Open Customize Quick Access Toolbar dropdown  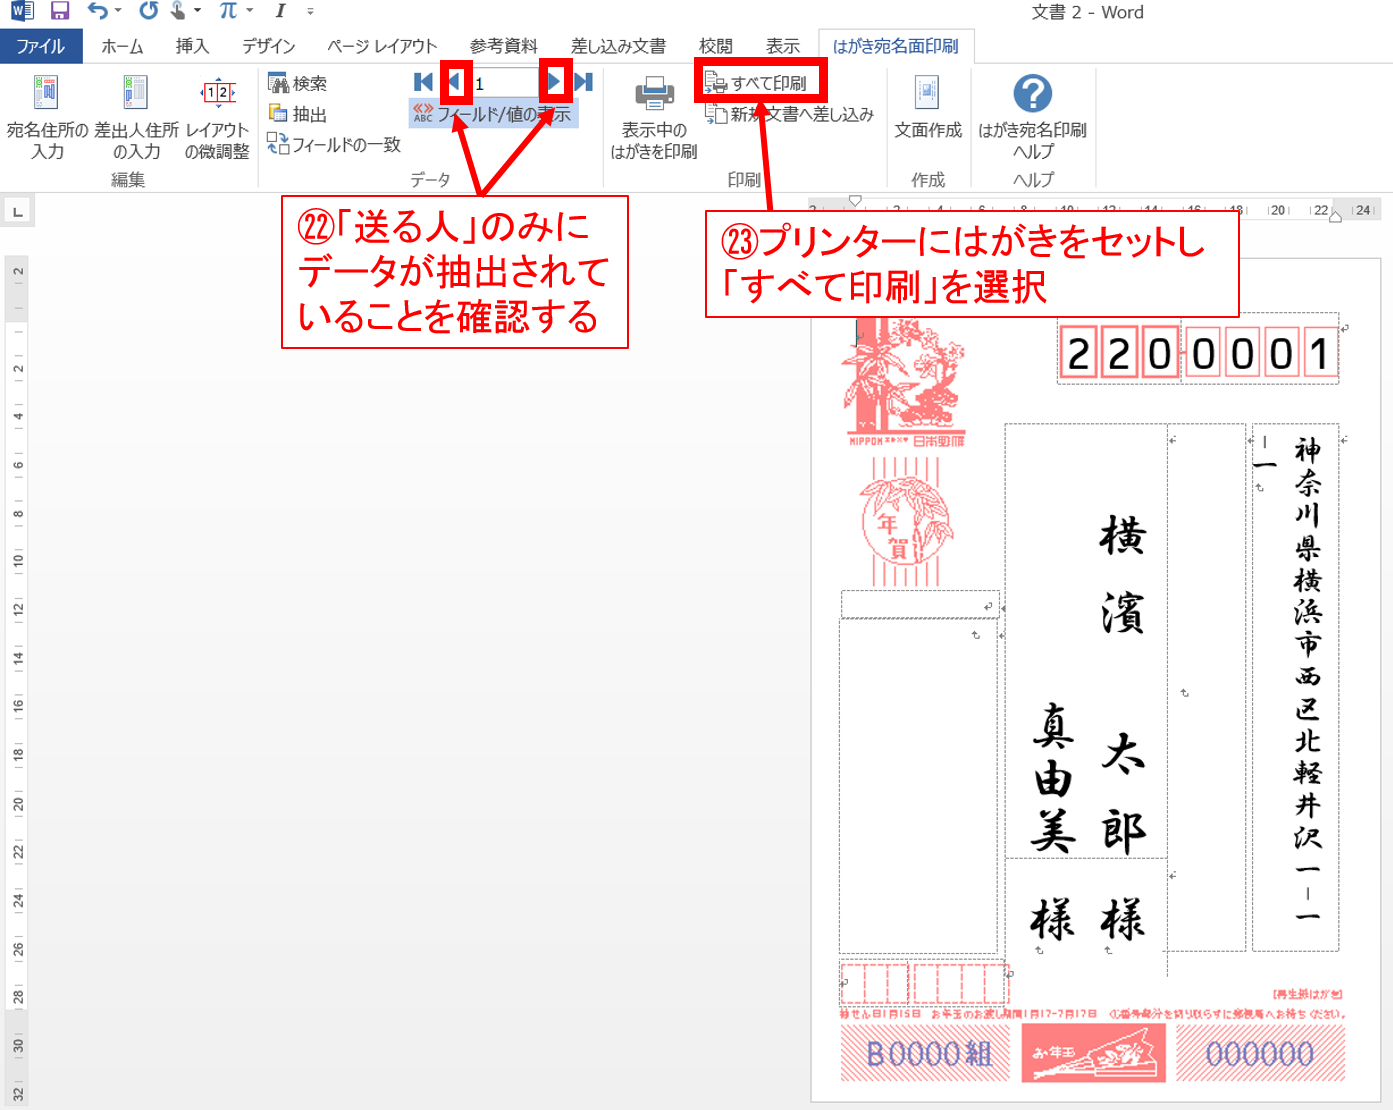310,12
